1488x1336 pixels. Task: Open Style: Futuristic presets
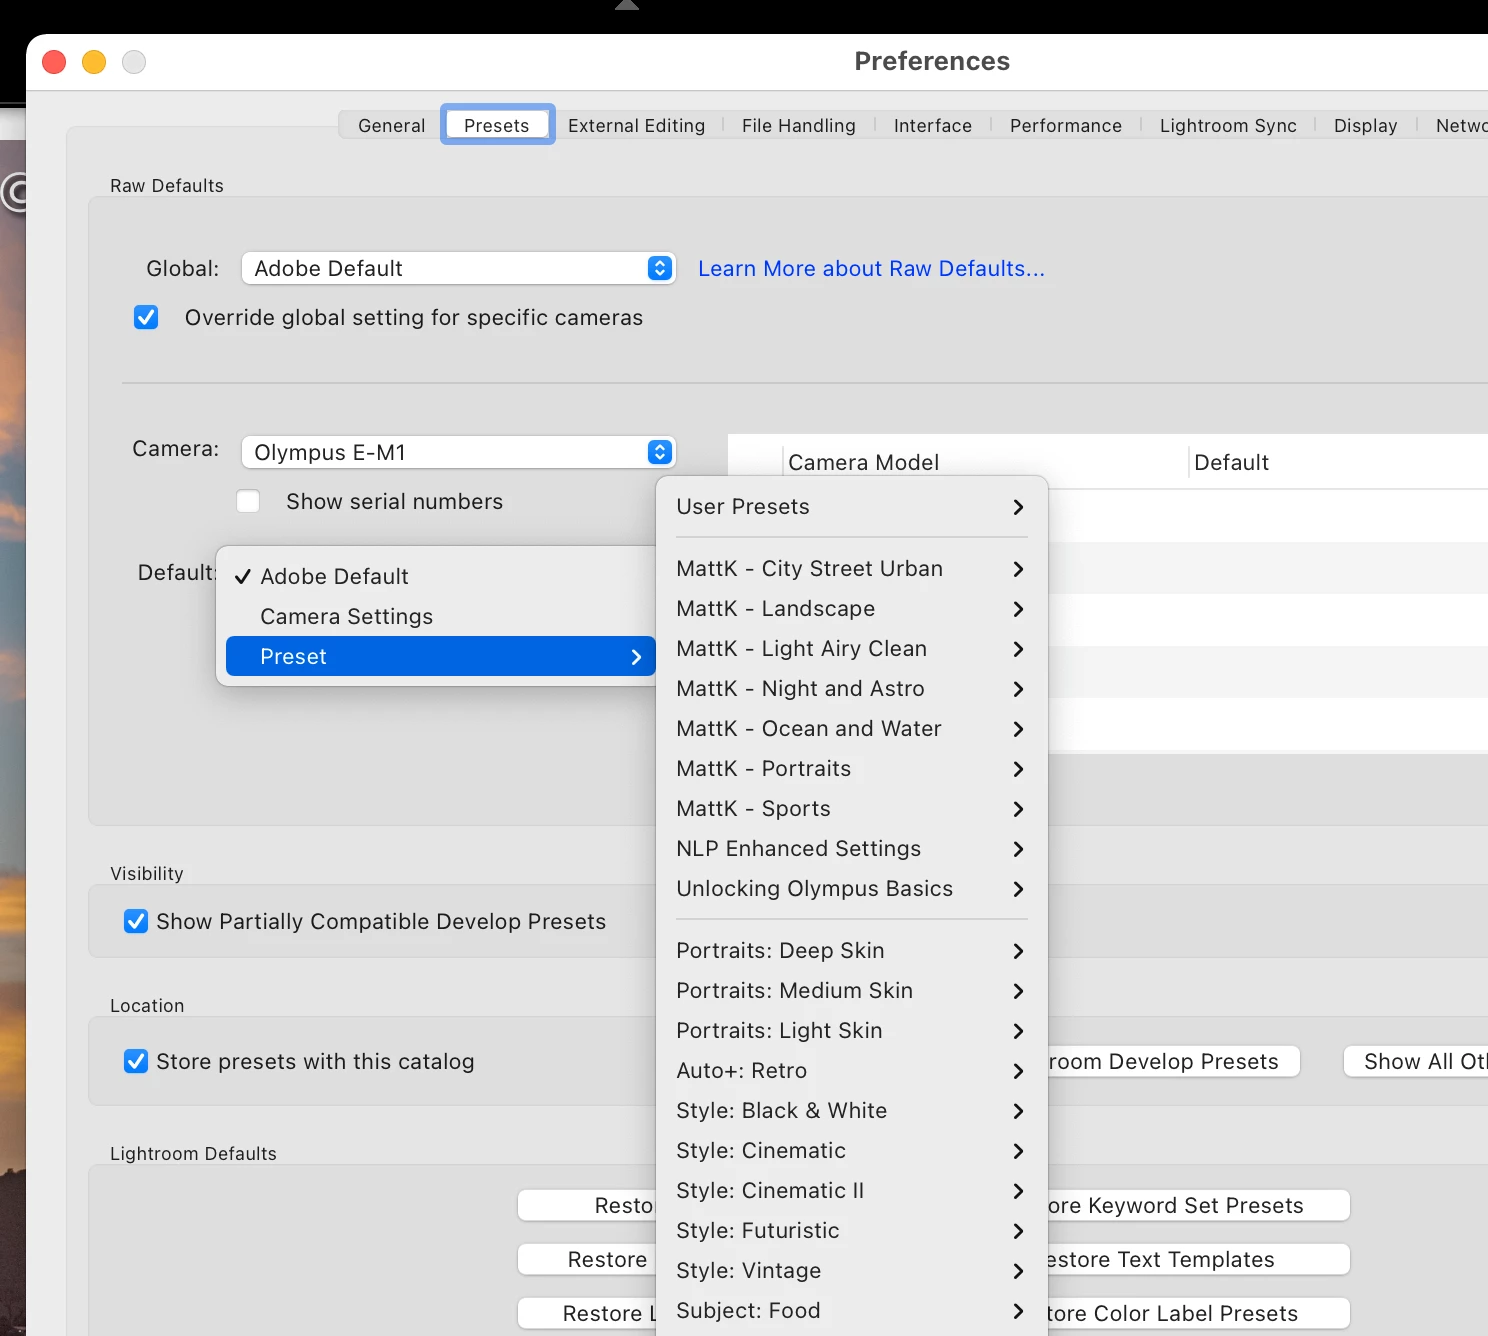[x=851, y=1230]
